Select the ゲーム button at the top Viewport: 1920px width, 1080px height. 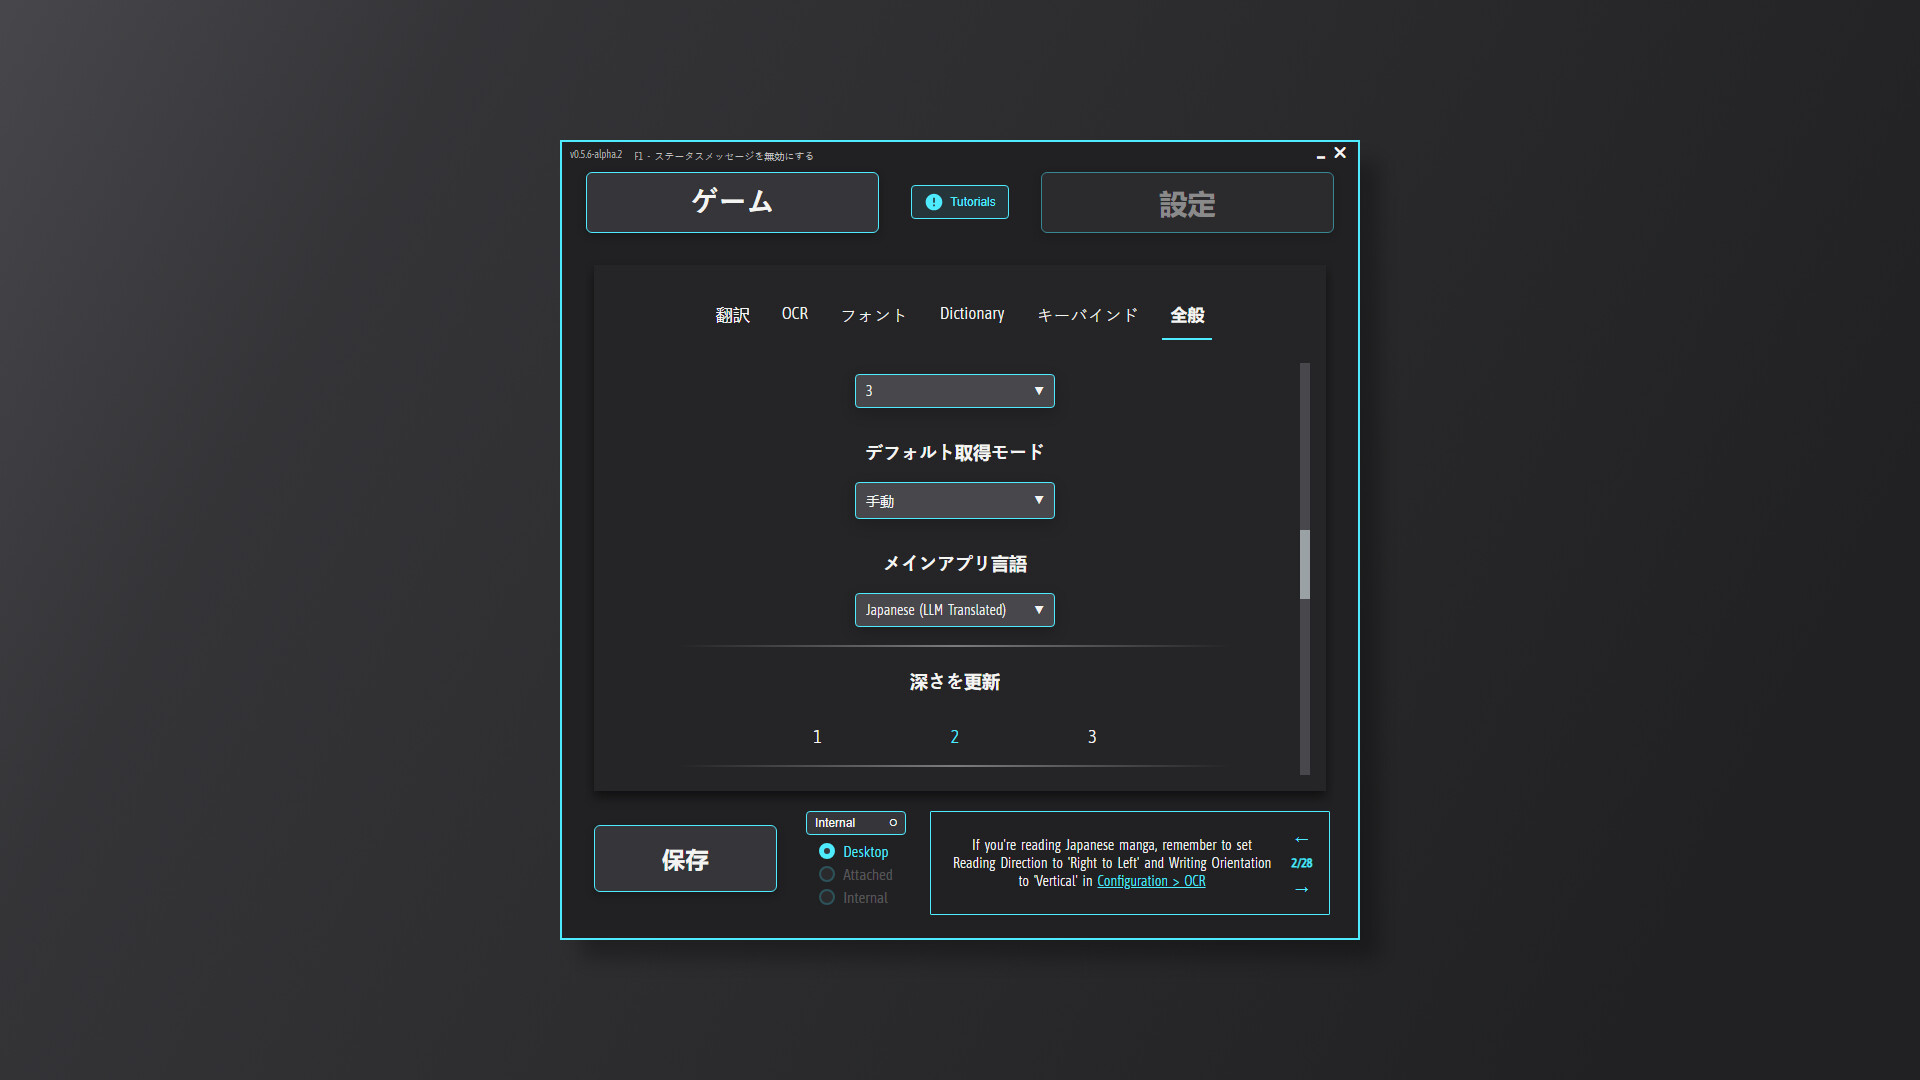[732, 202]
